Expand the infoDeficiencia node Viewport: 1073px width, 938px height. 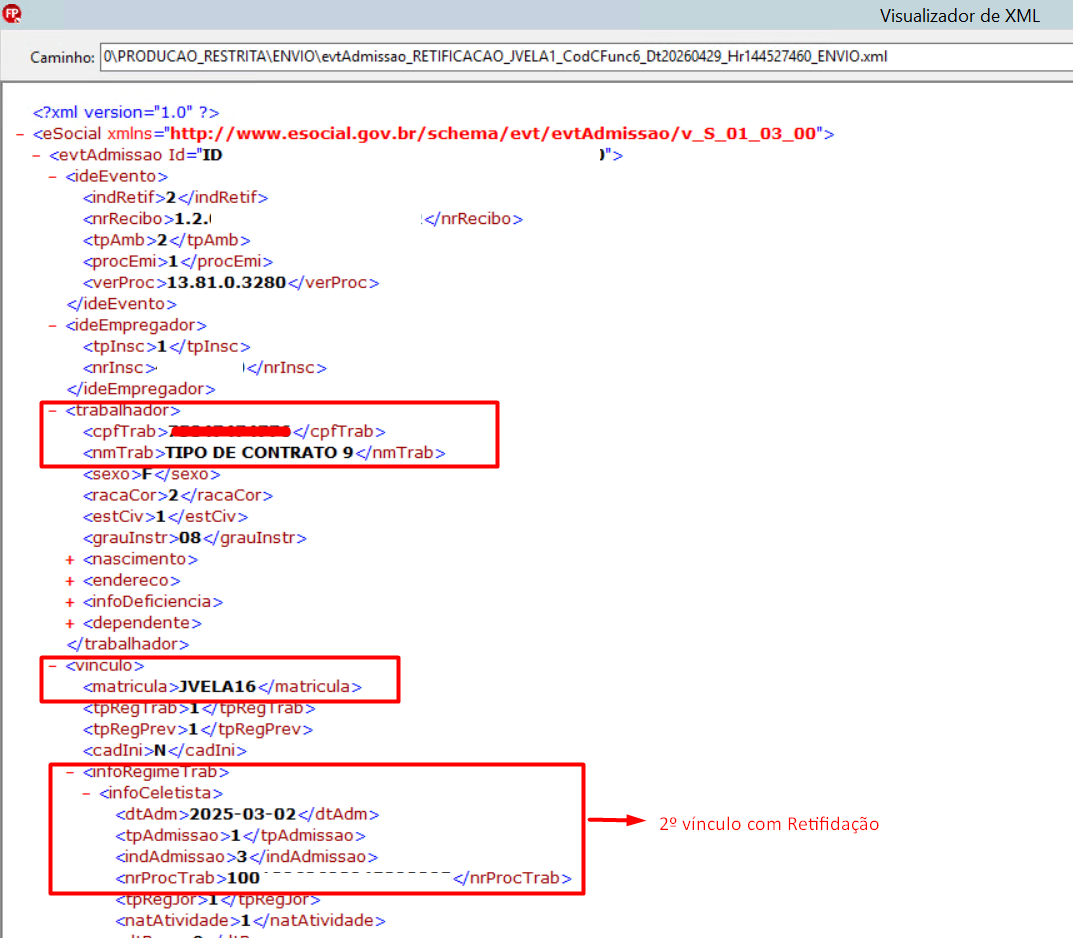click(x=69, y=602)
